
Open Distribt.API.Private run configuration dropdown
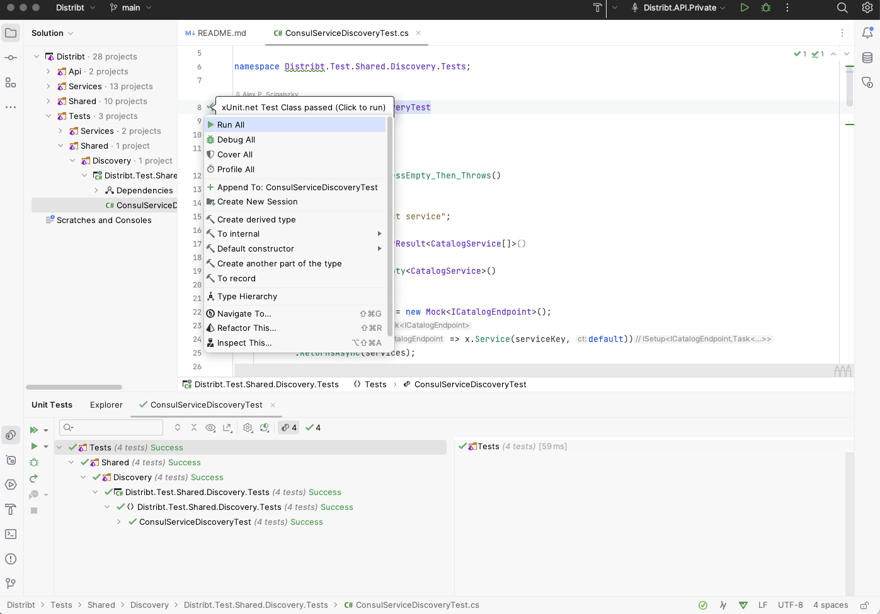click(679, 8)
